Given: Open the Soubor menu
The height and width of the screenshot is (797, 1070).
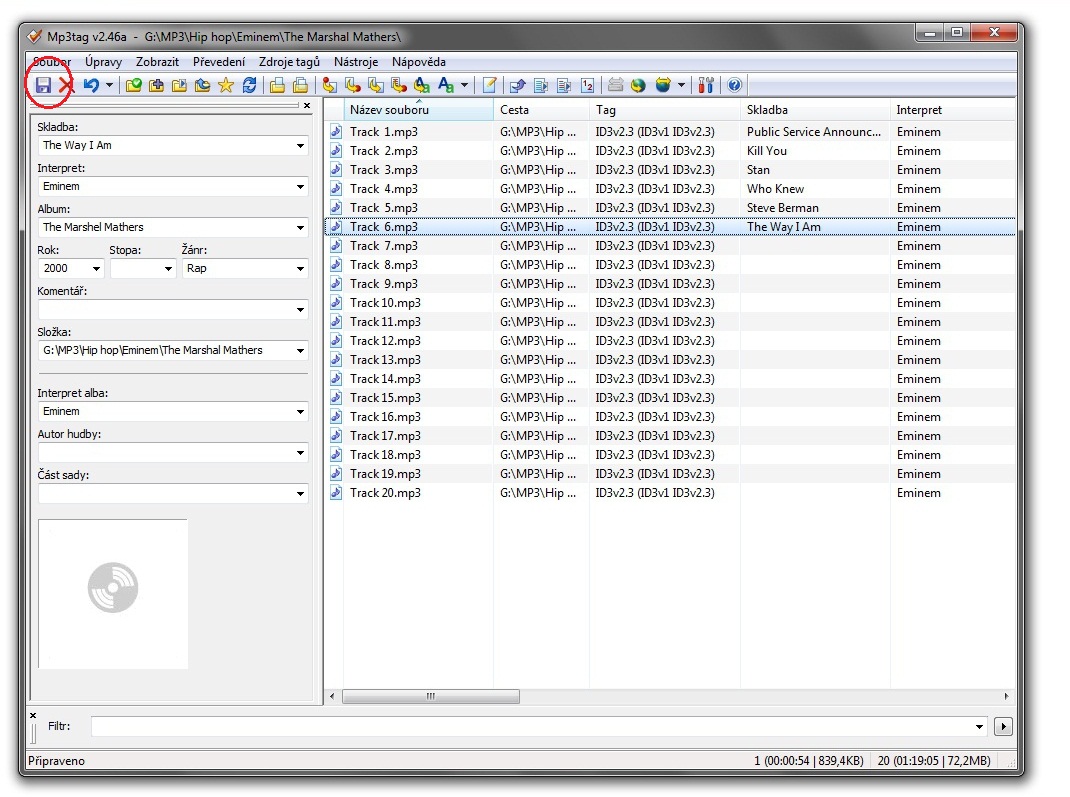Looking at the screenshot, I should 52,61.
